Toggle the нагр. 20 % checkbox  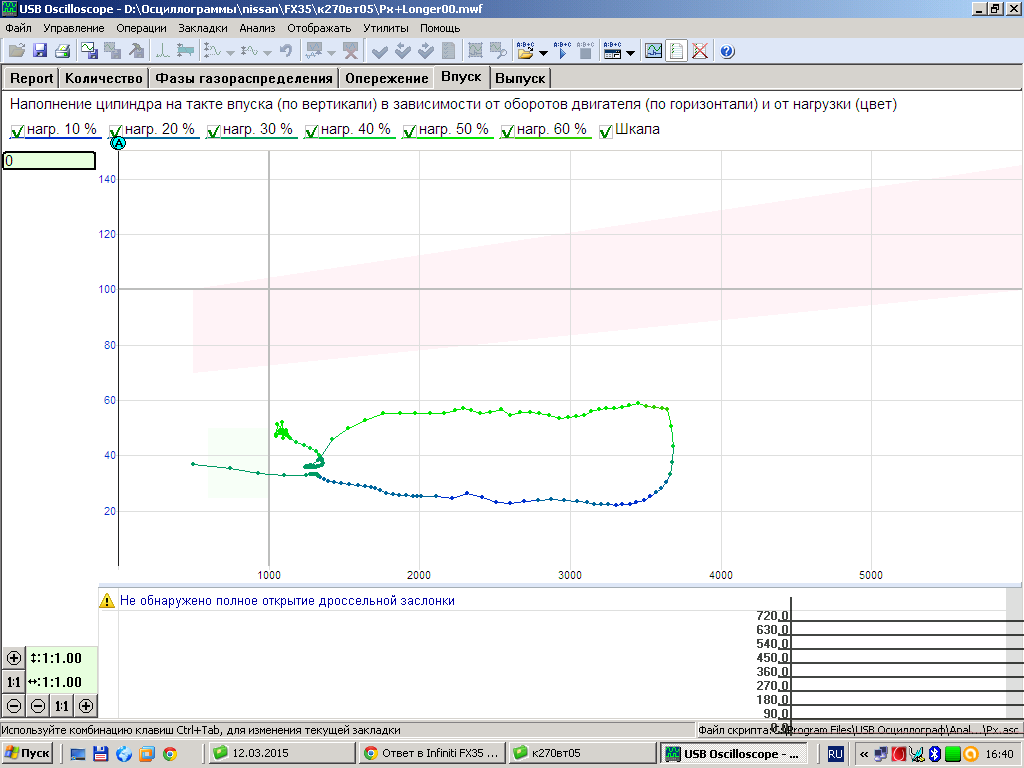click(116, 131)
